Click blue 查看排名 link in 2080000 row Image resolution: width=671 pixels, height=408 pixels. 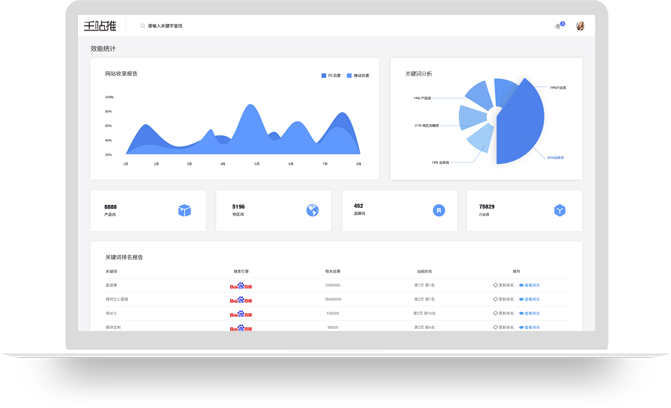[x=532, y=285]
